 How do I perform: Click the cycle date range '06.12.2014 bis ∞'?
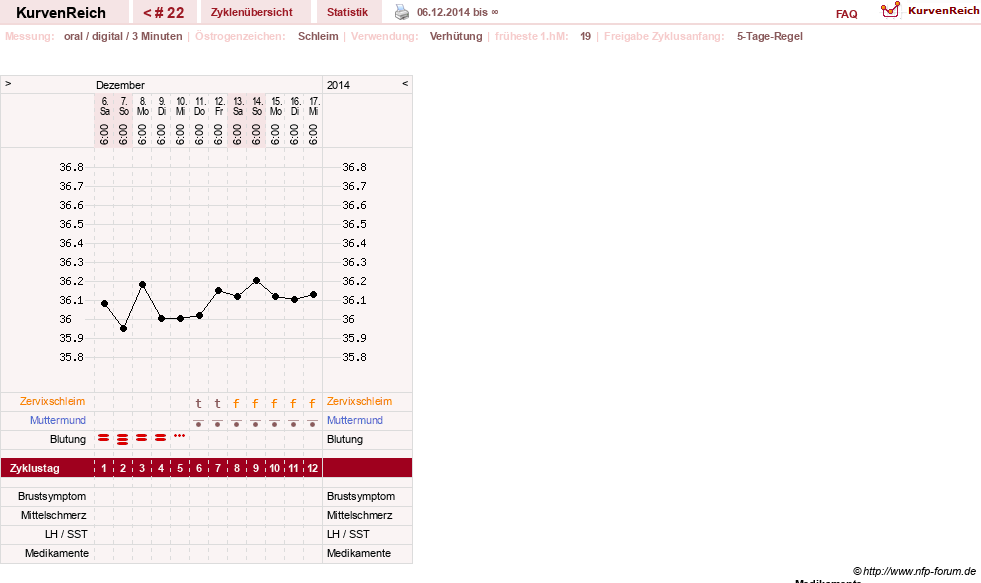(458, 12)
